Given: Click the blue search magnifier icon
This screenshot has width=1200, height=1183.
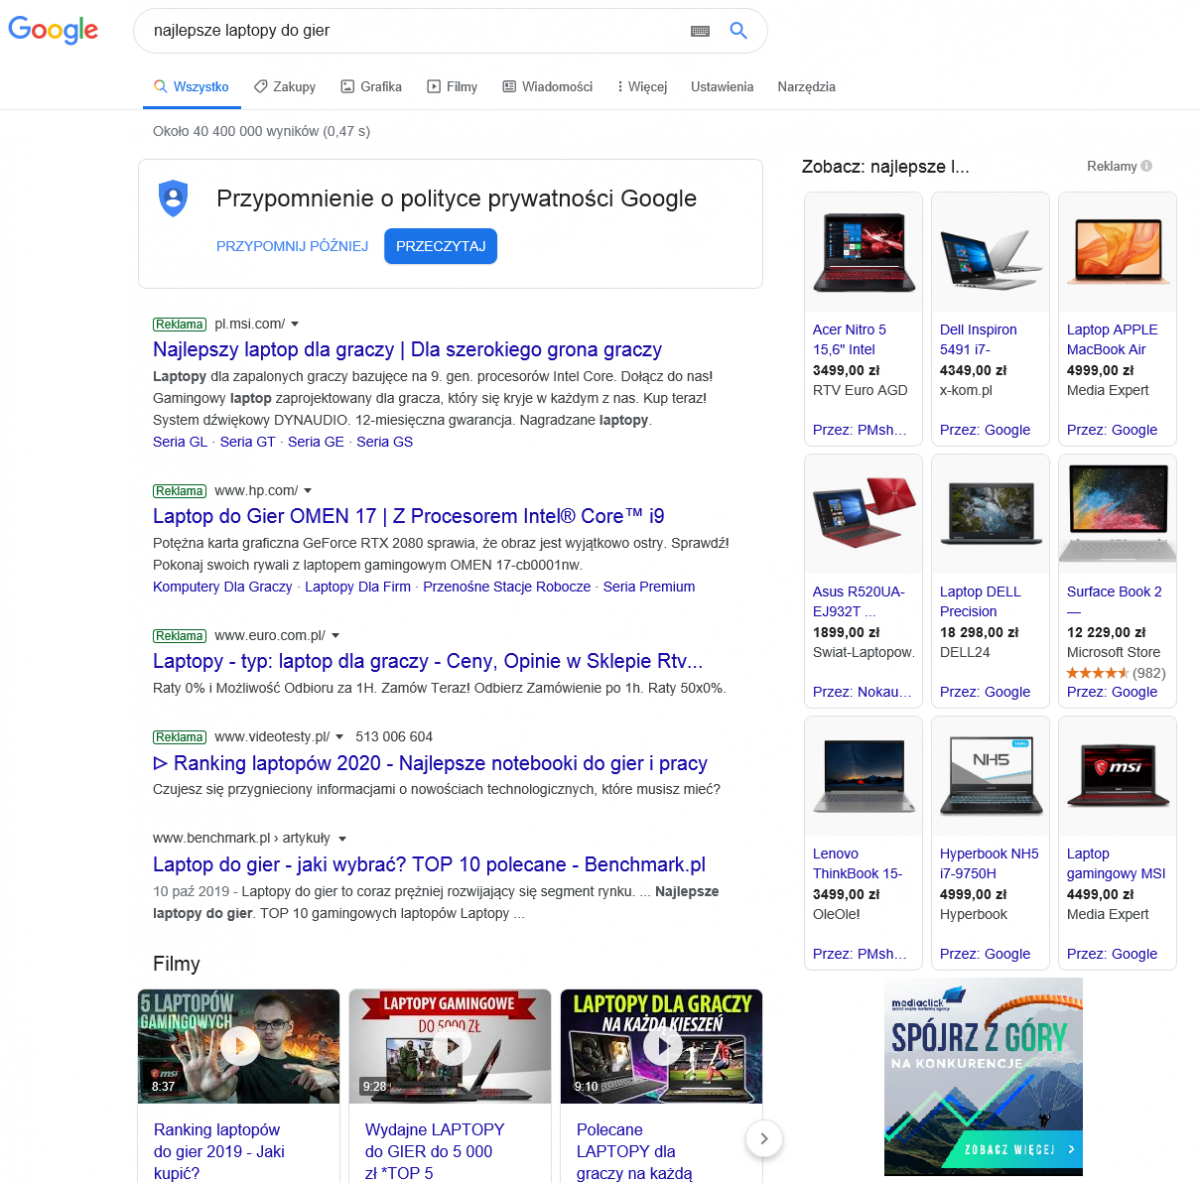Looking at the screenshot, I should [738, 31].
